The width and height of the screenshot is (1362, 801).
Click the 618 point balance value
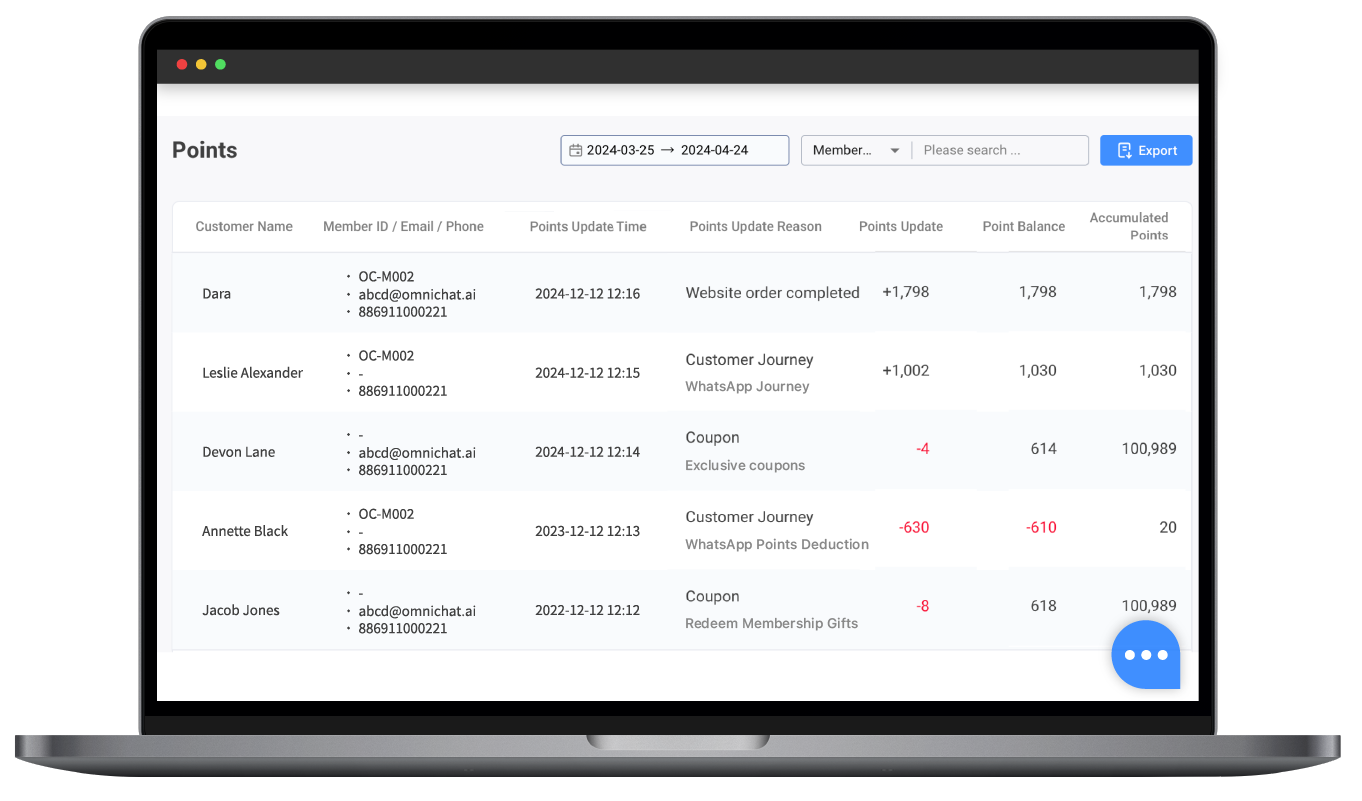pyautogui.click(x=1043, y=606)
